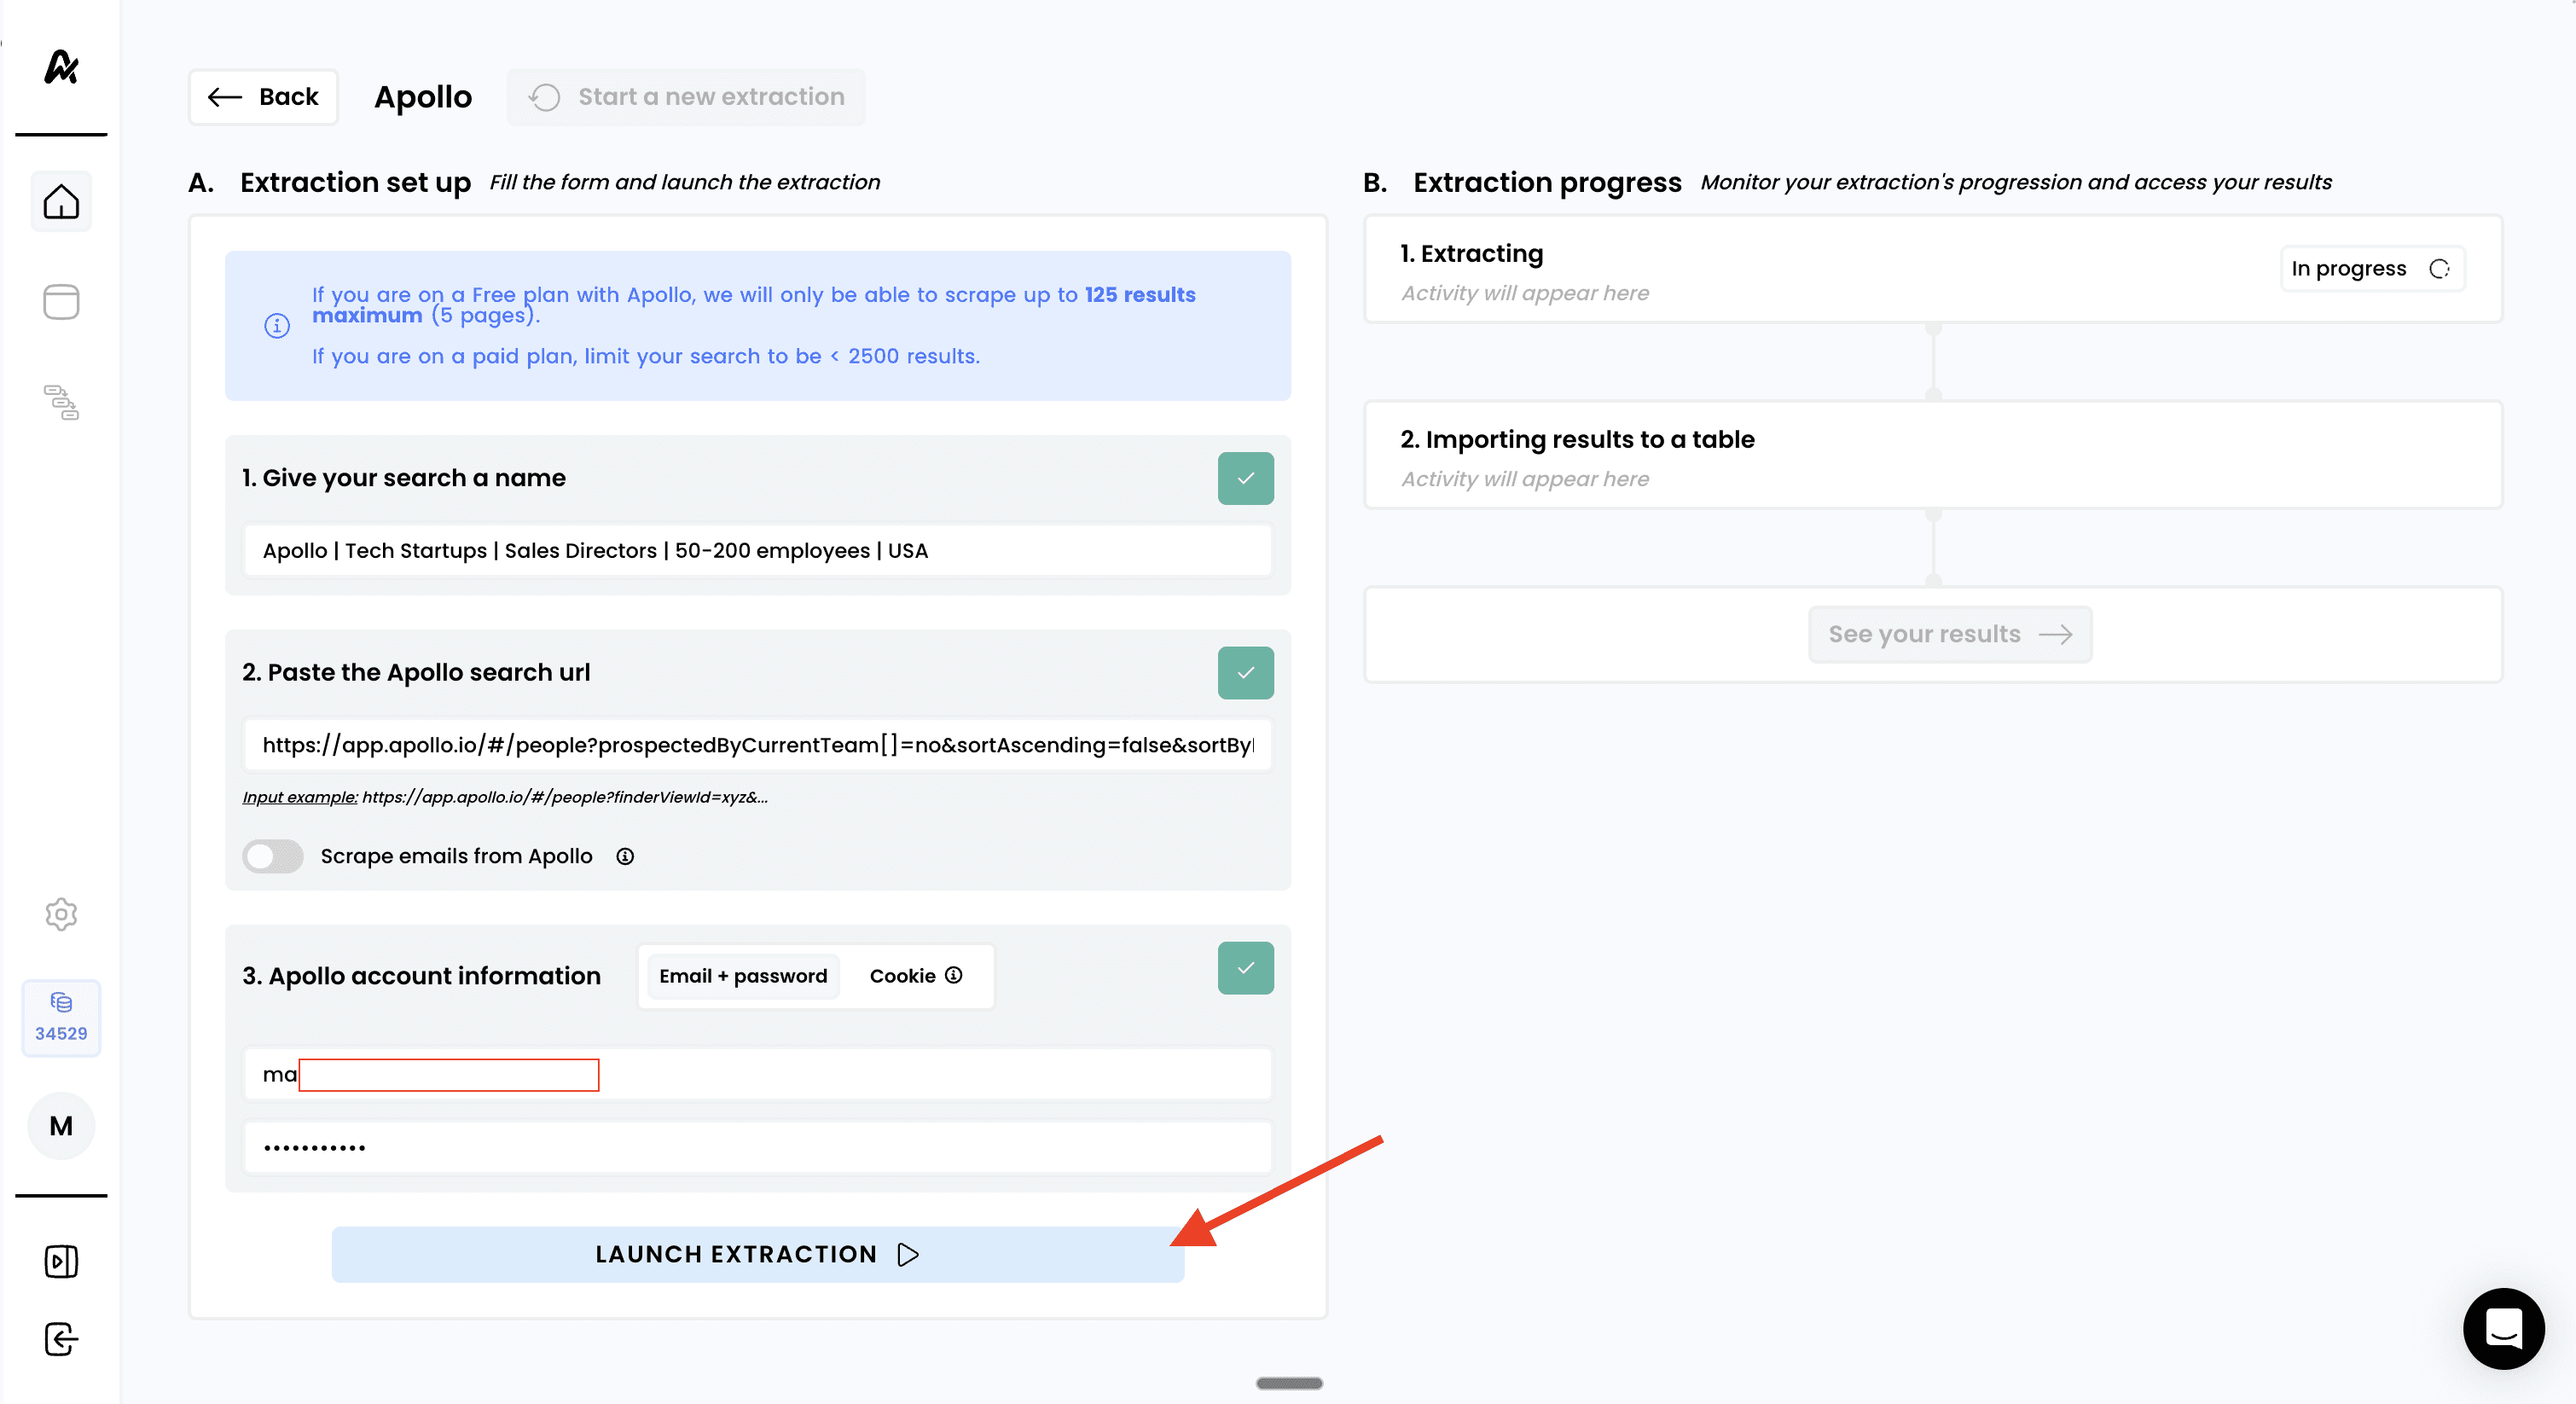This screenshot has height=1404, width=2576.
Task: Click checkmark for Apollo account information step
Action: click(1245, 968)
